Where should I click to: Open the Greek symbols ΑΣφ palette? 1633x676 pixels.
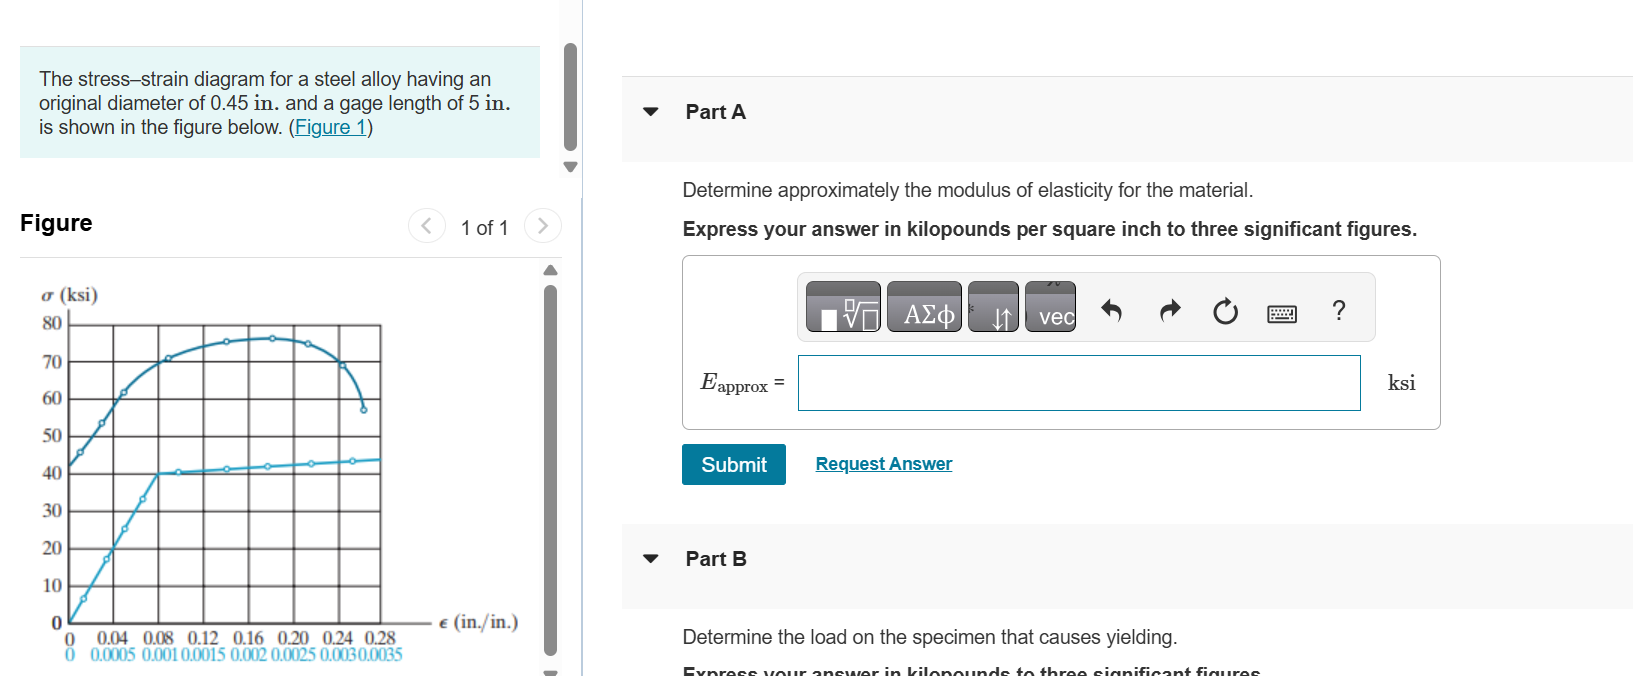pyautogui.click(x=924, y=307)
